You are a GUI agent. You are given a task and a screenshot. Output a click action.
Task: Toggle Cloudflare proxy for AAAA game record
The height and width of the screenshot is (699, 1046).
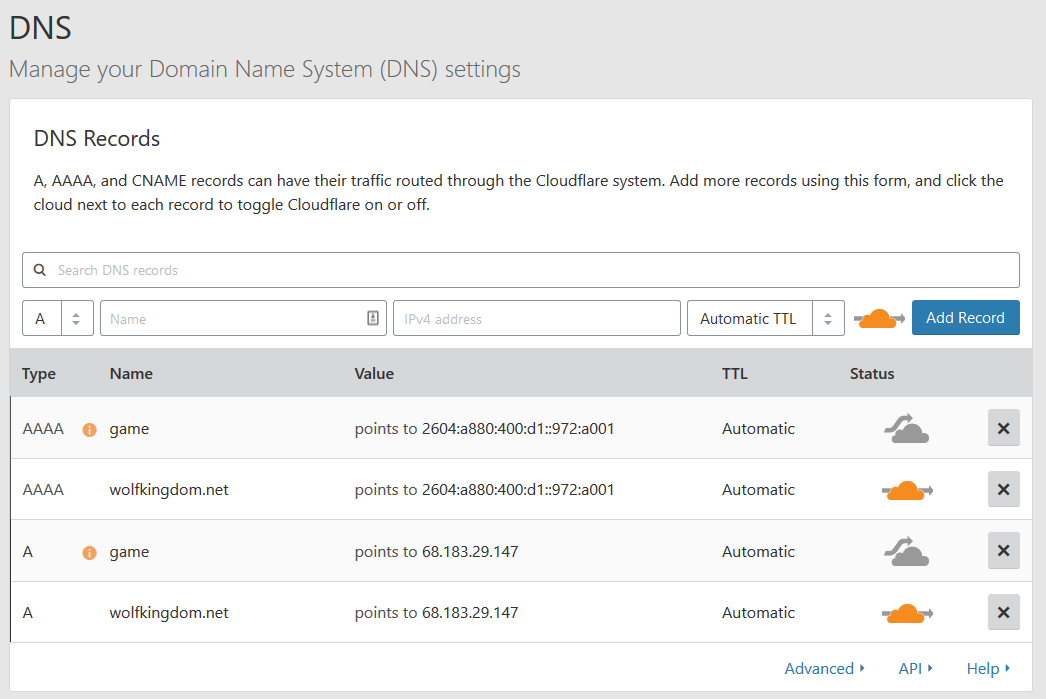click(x=906, y=429)
